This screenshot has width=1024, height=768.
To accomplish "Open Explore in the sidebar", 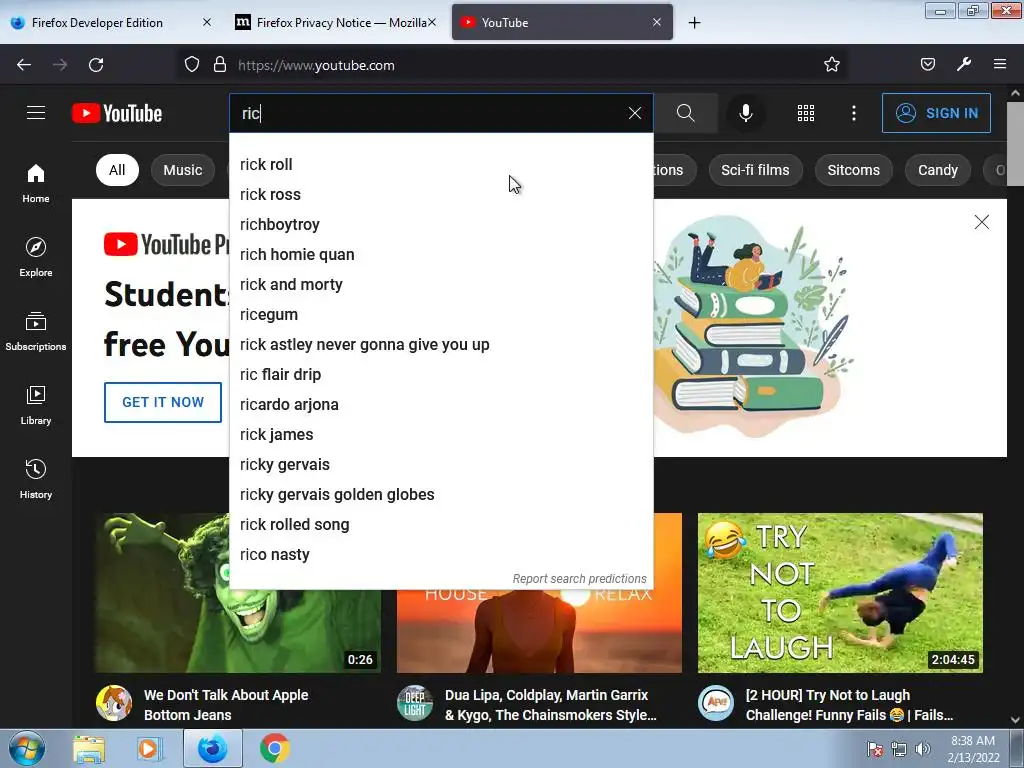I will click(x=36, y=257).
